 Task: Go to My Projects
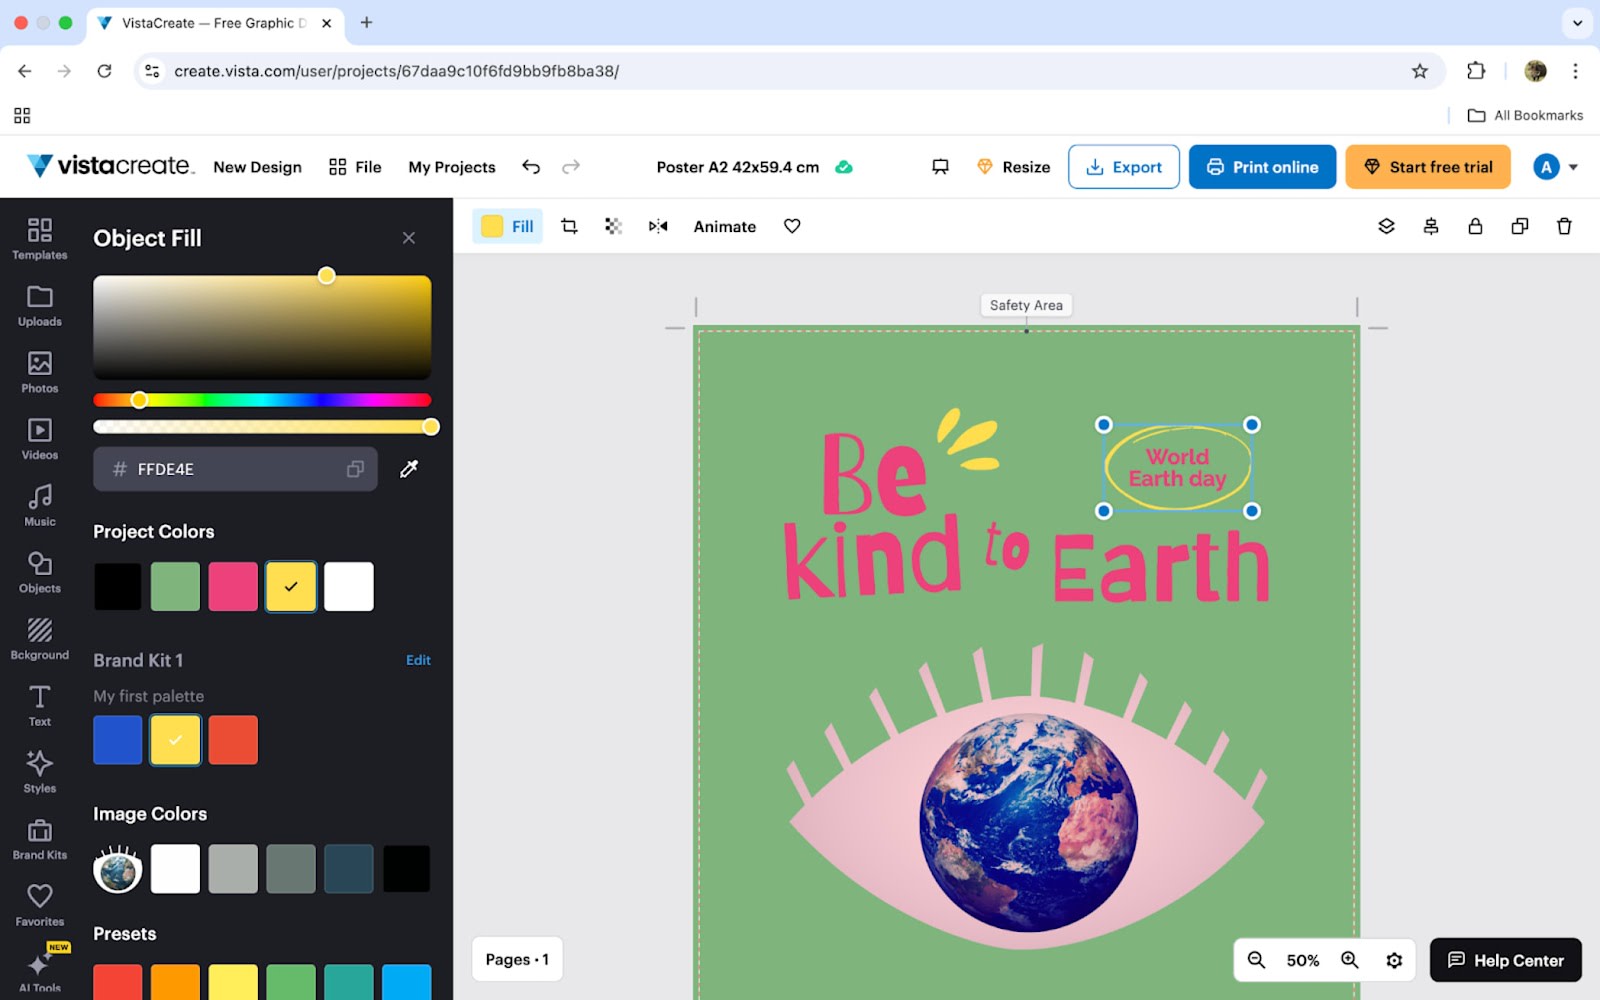tap(451, 166)
